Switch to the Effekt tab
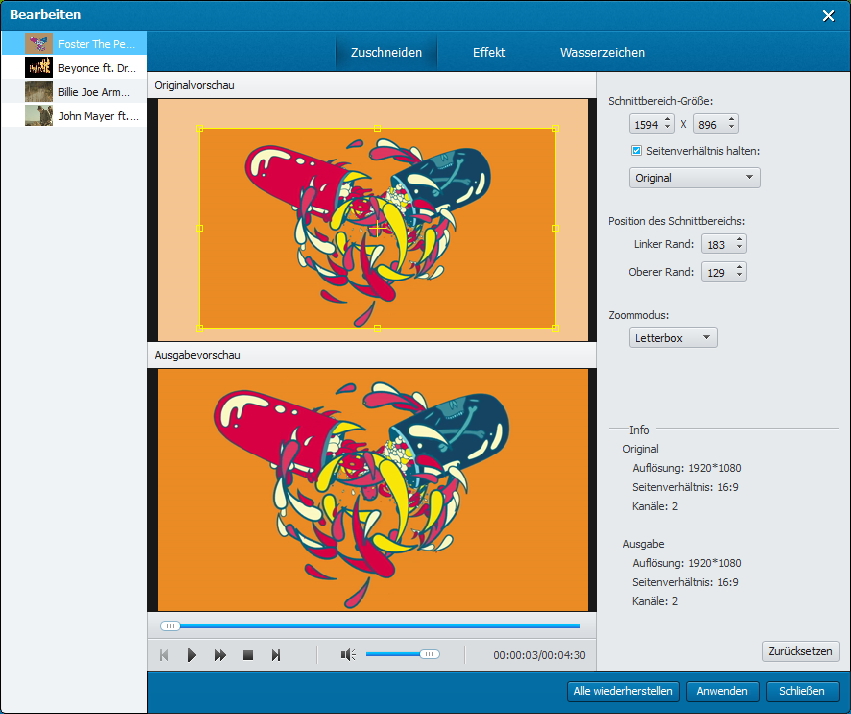 489,52
